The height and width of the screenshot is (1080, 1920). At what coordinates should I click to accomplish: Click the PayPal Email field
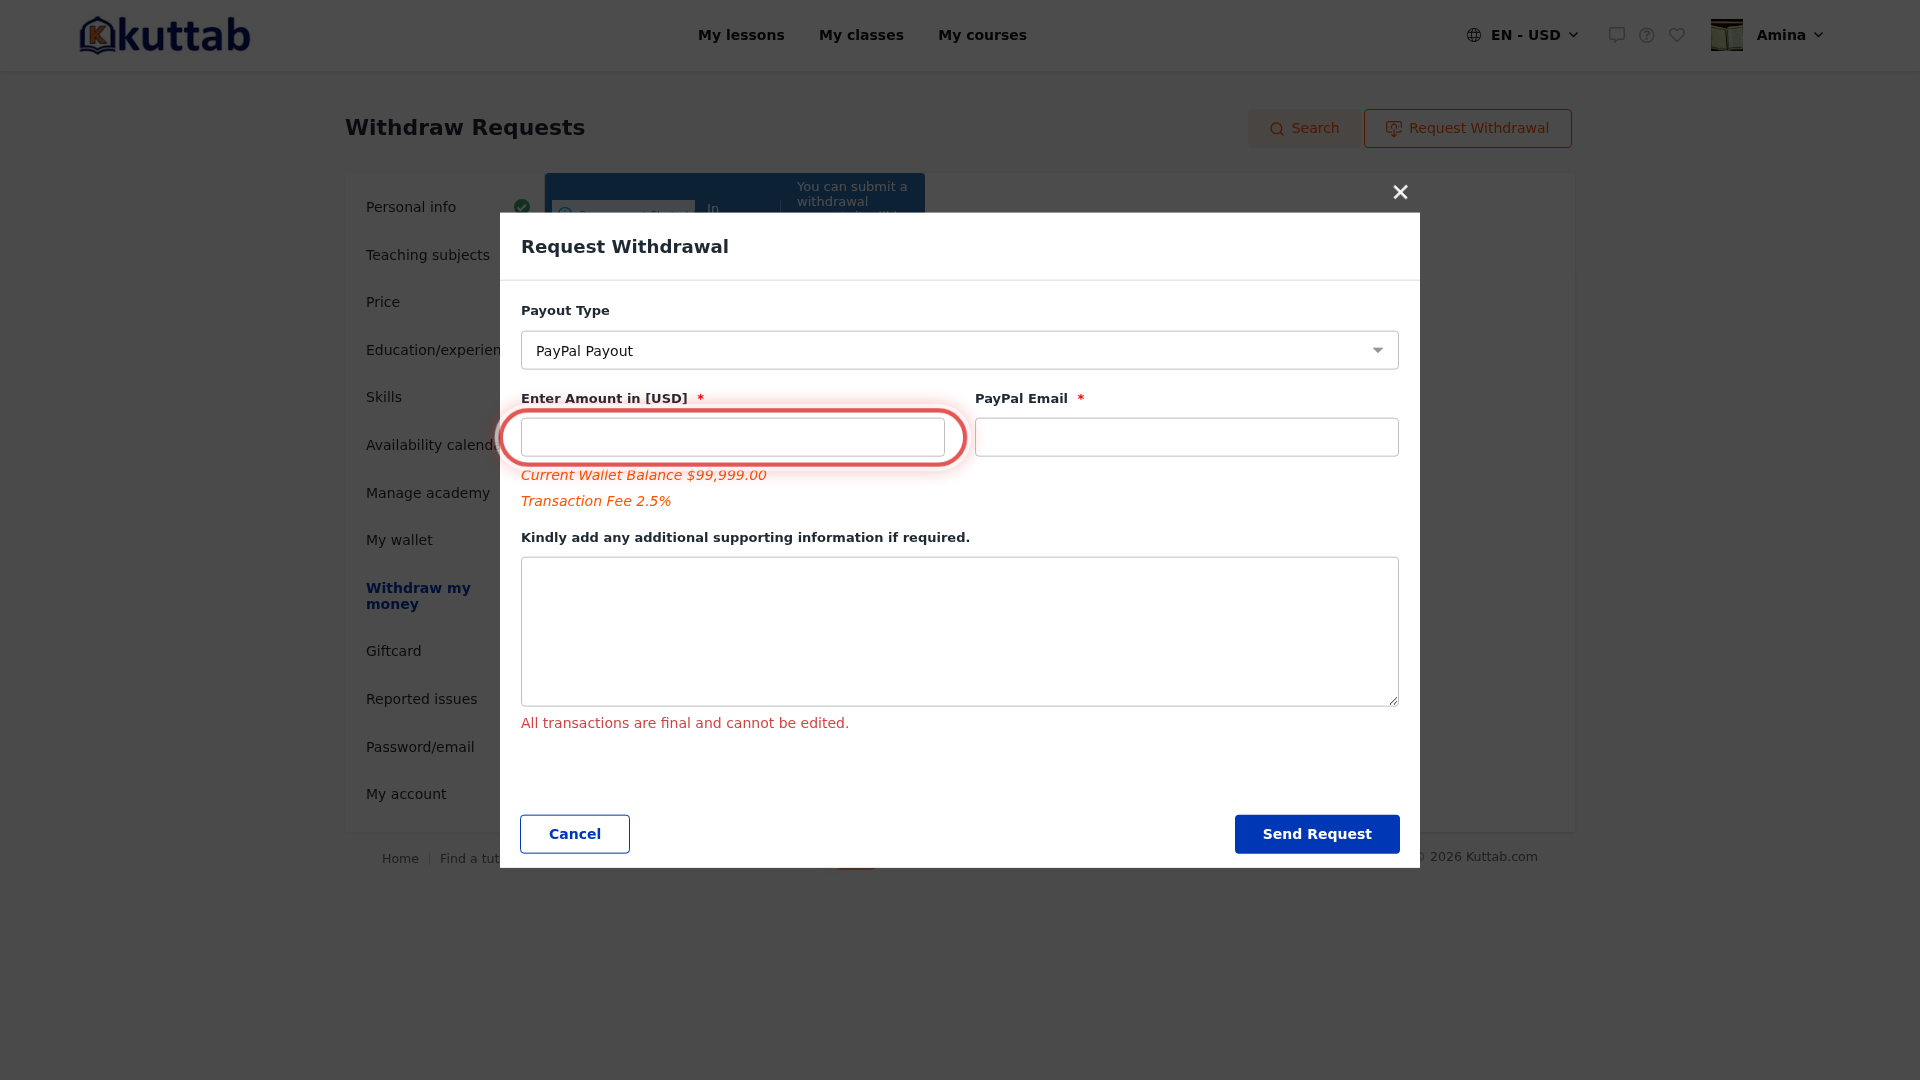pyautogui.click(x=1187, y=437)
